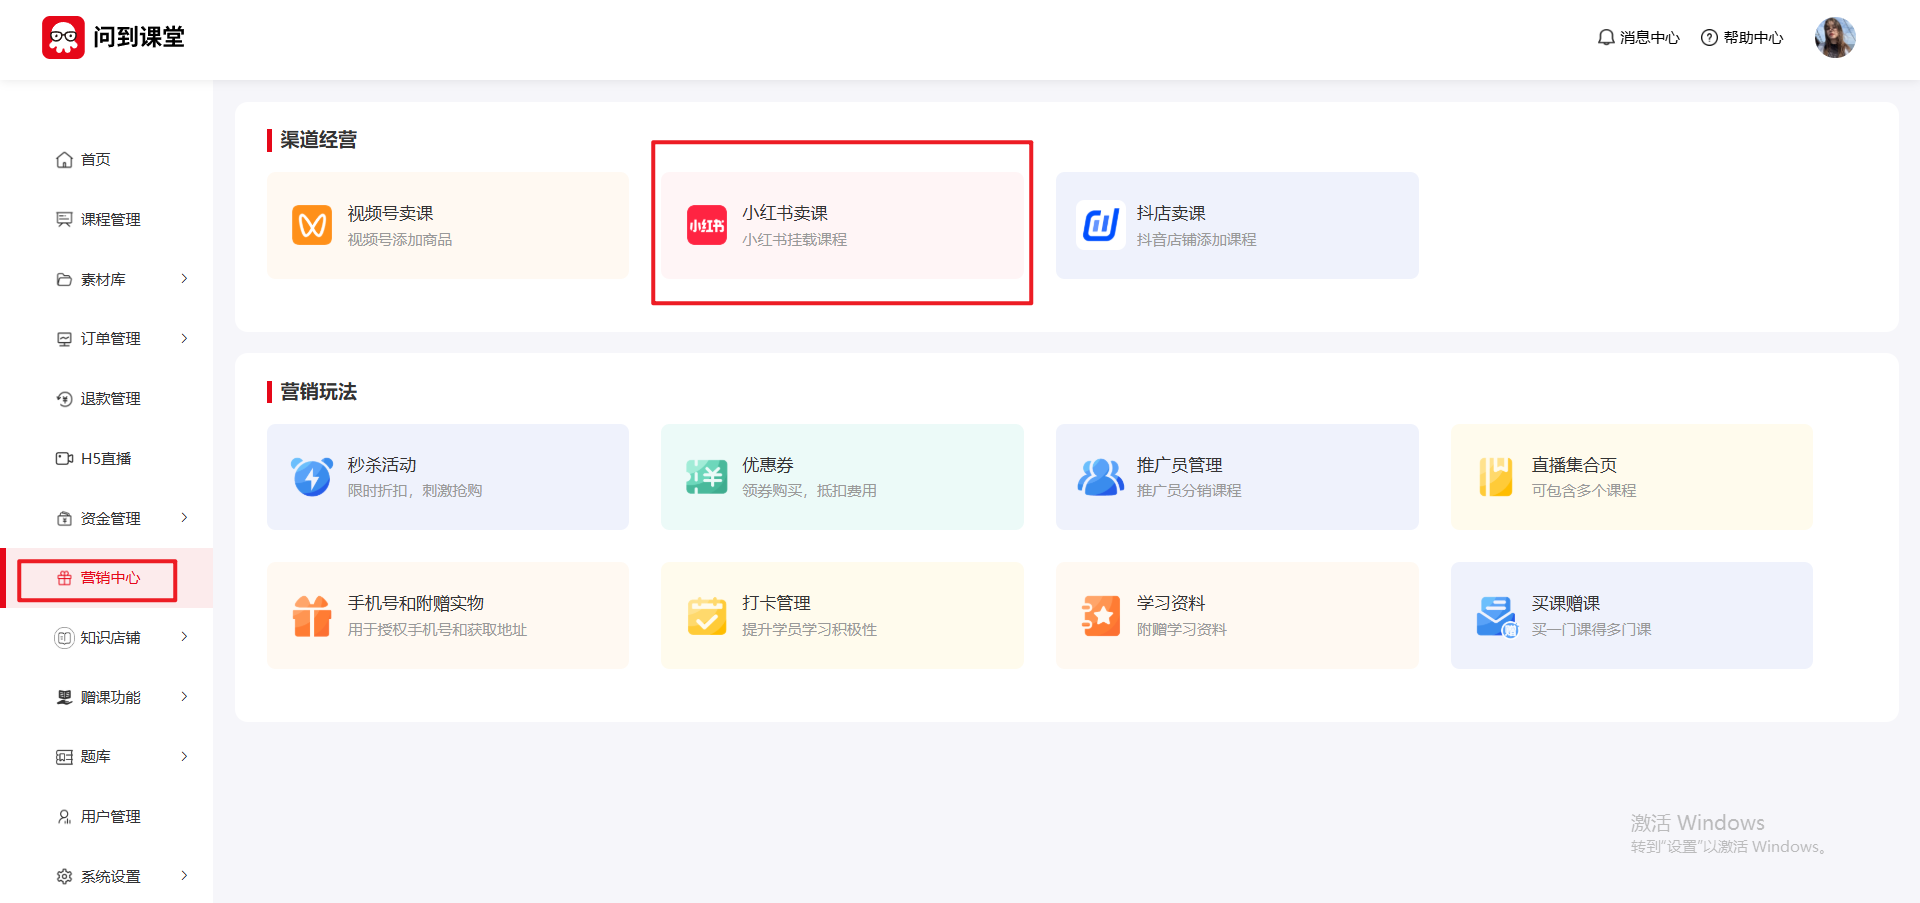Screen dimensions: 1920x903
Task: Click the 学习资料 star puzzle icon
Action: coord(1101,615)
